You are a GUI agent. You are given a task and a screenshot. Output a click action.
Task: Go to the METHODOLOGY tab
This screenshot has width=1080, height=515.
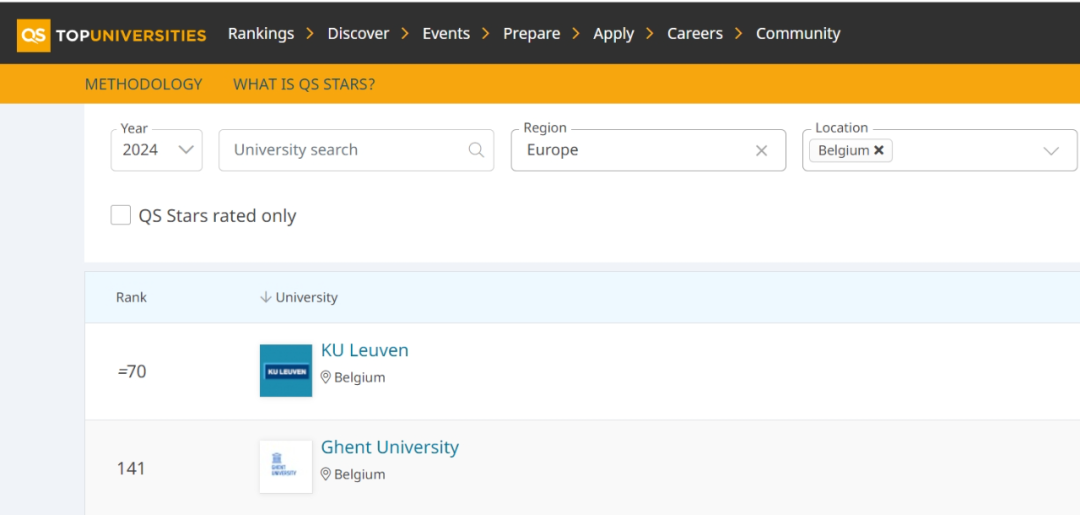[144, 85]
